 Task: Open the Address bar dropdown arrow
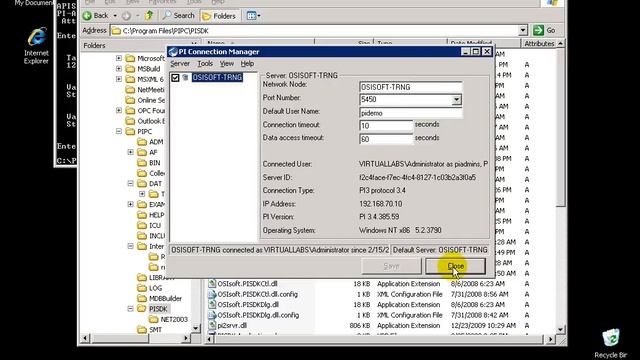pos(523,30)
